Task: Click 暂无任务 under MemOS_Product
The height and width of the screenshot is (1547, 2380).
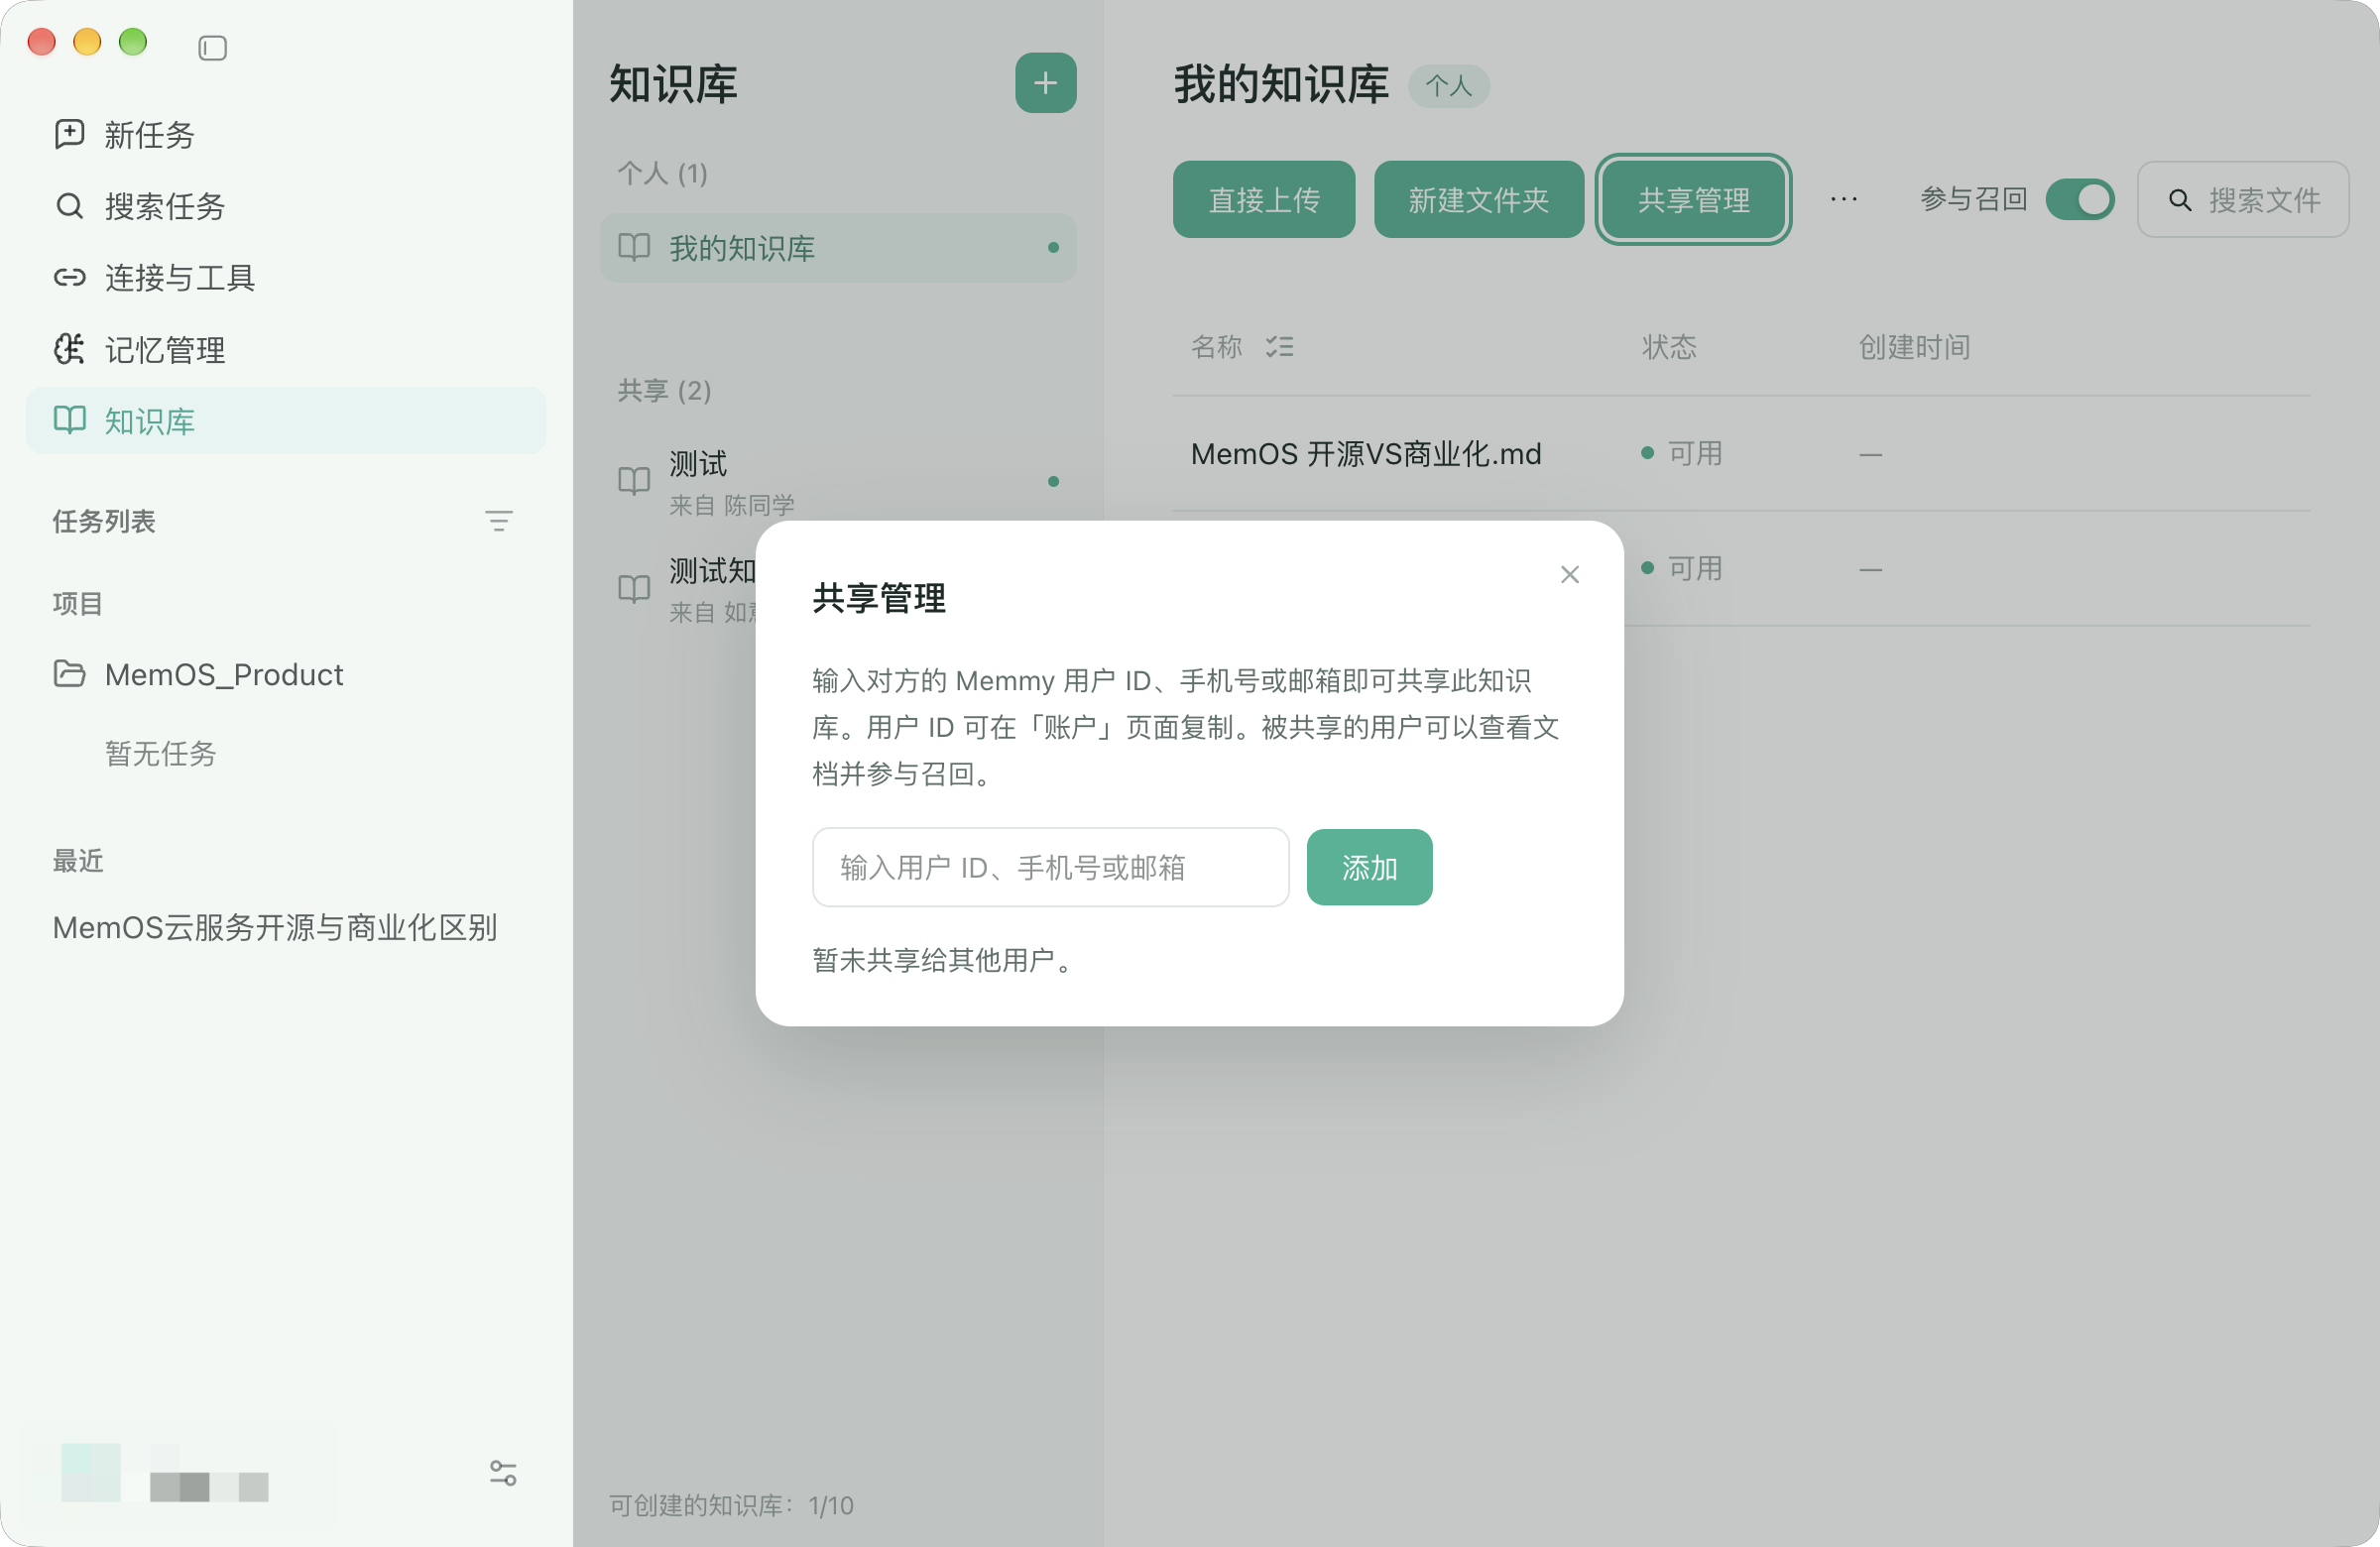Action: tap(160, 753)
